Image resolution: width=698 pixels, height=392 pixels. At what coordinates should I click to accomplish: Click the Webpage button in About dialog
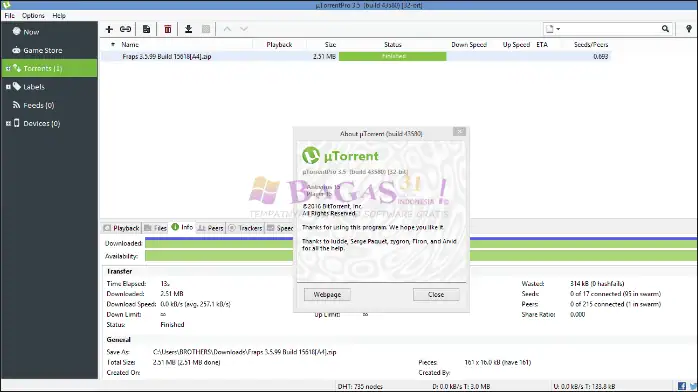coord(327,295)
